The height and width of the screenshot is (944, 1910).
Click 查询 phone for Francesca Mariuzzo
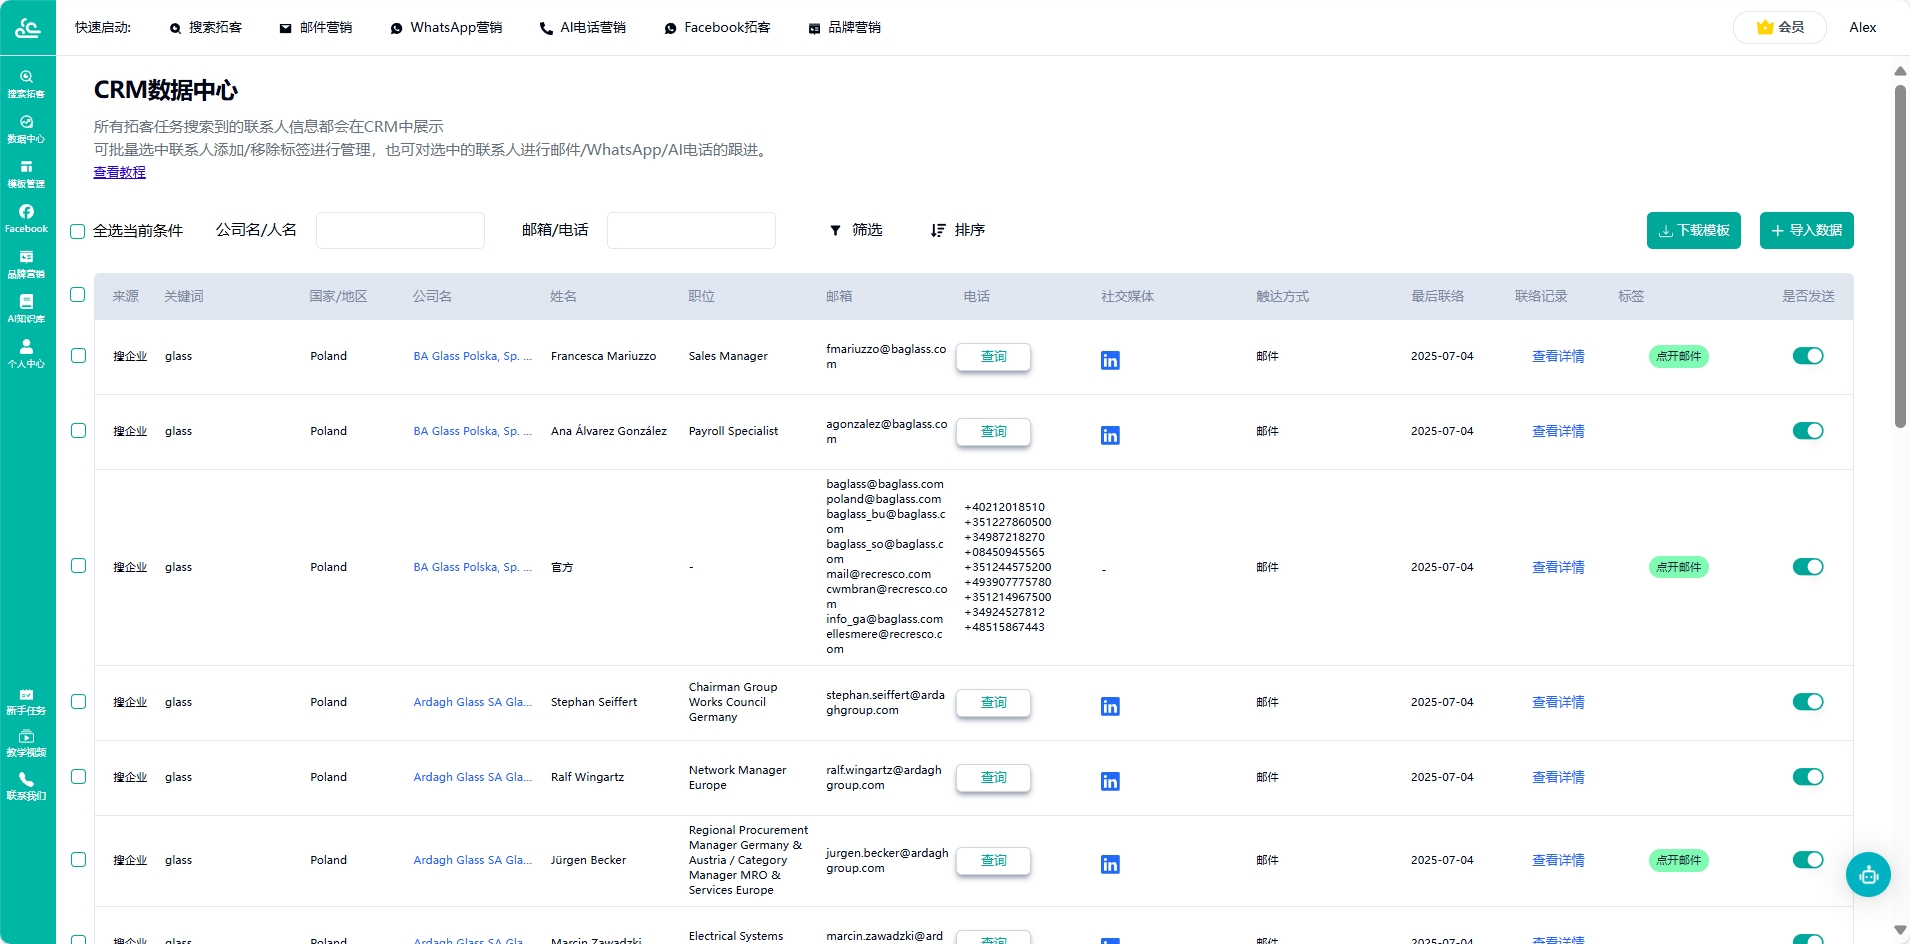click(x=993, y=357)
